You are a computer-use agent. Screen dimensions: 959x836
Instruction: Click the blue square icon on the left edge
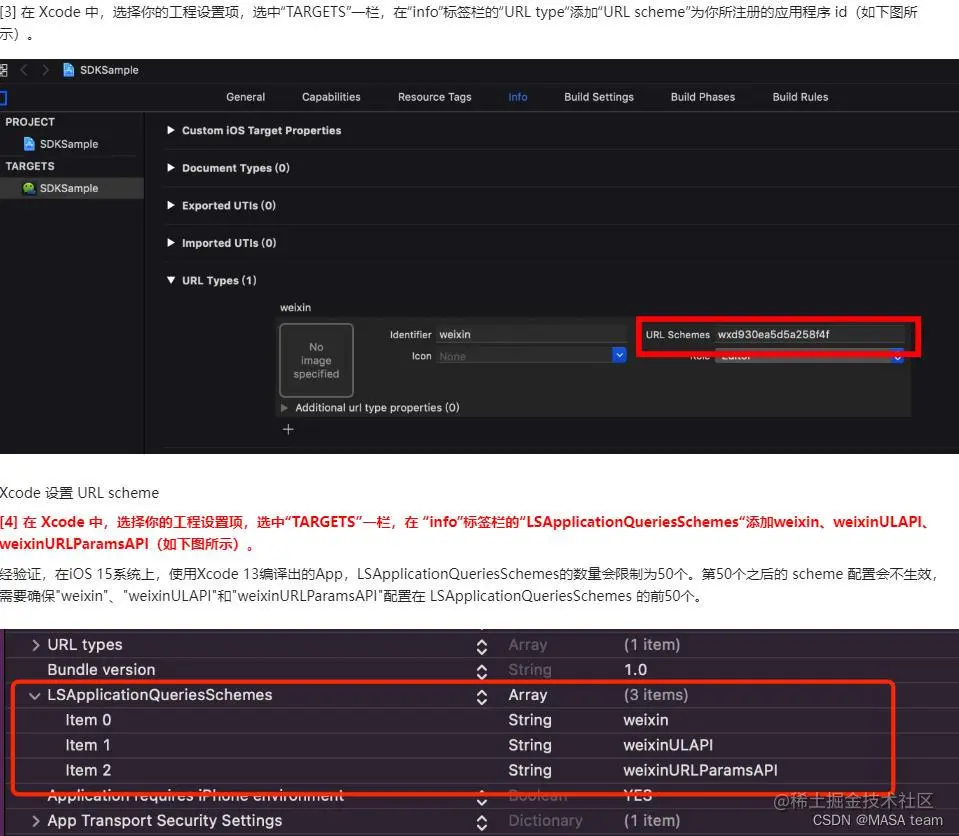(4, 97)
